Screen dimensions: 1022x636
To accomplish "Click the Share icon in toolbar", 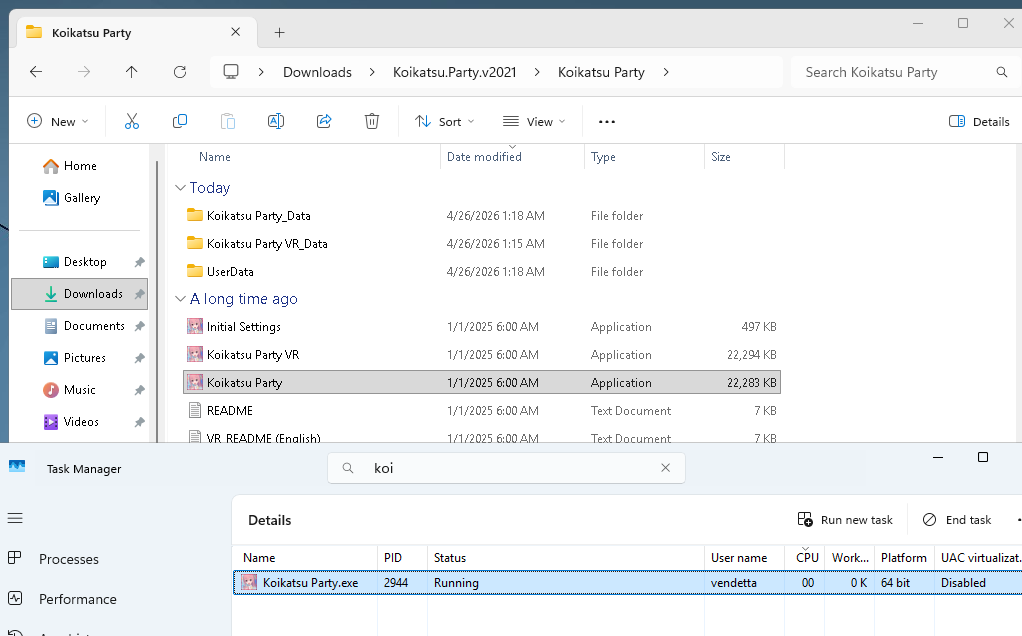I will point(324,121).
